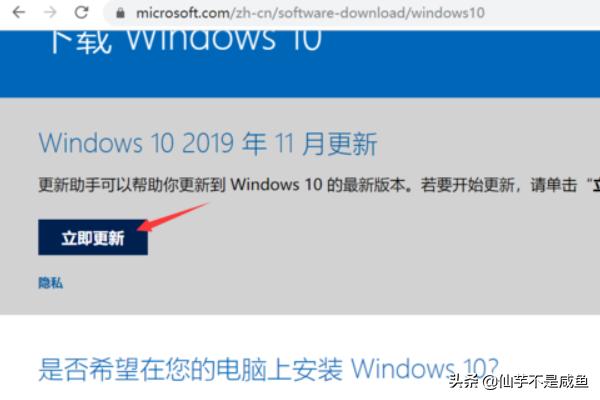Click the microsoft.com domain in the URL
Image resolution: width=600 pixels, height=400 pixels.
coord(183,13)
